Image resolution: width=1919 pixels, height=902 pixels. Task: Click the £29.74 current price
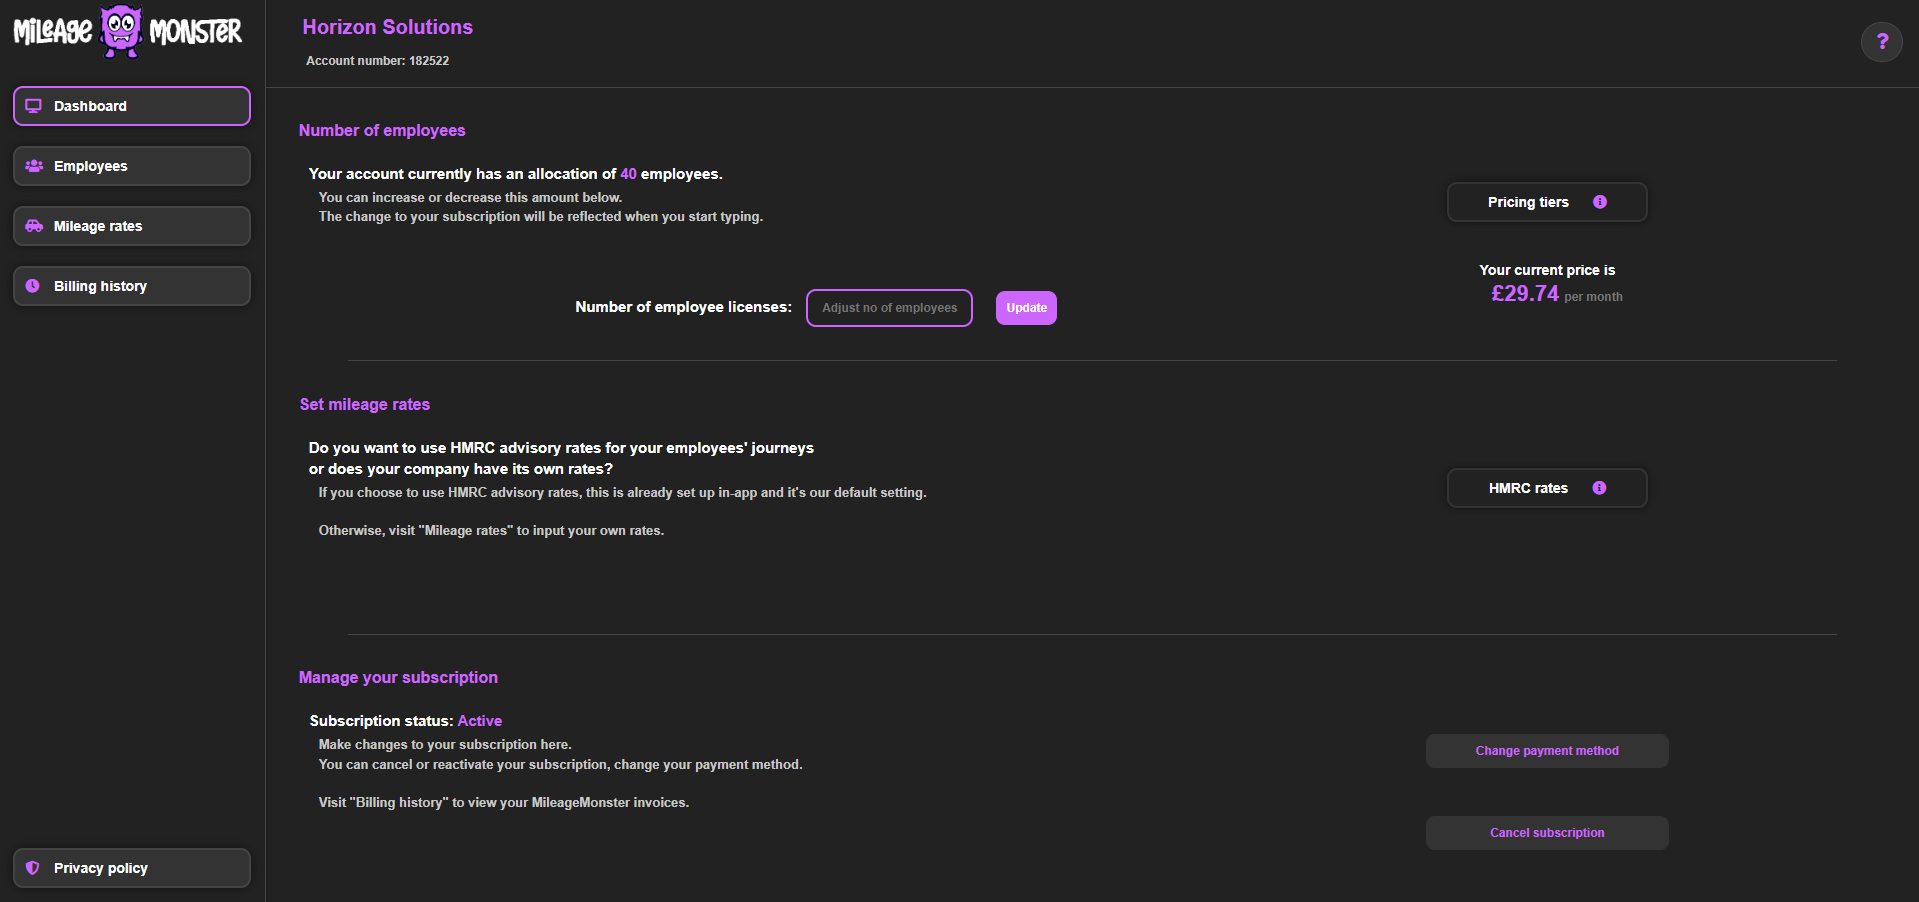tap(1525, 294)
